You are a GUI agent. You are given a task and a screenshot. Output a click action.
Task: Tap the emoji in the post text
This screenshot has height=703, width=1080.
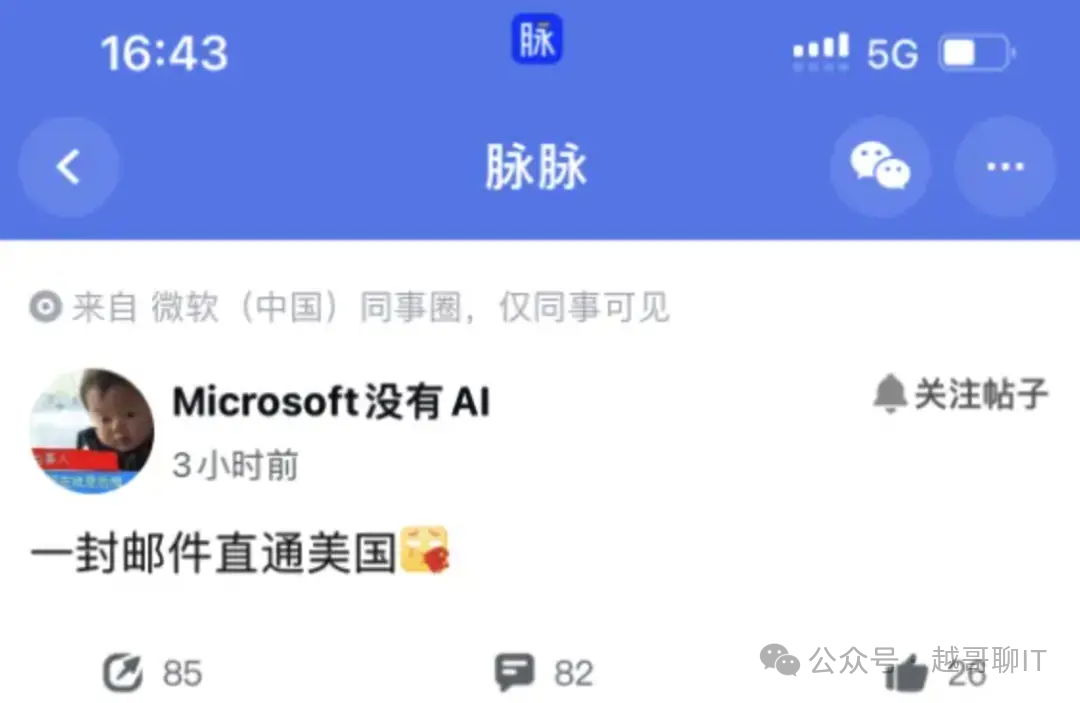[424, 550]
